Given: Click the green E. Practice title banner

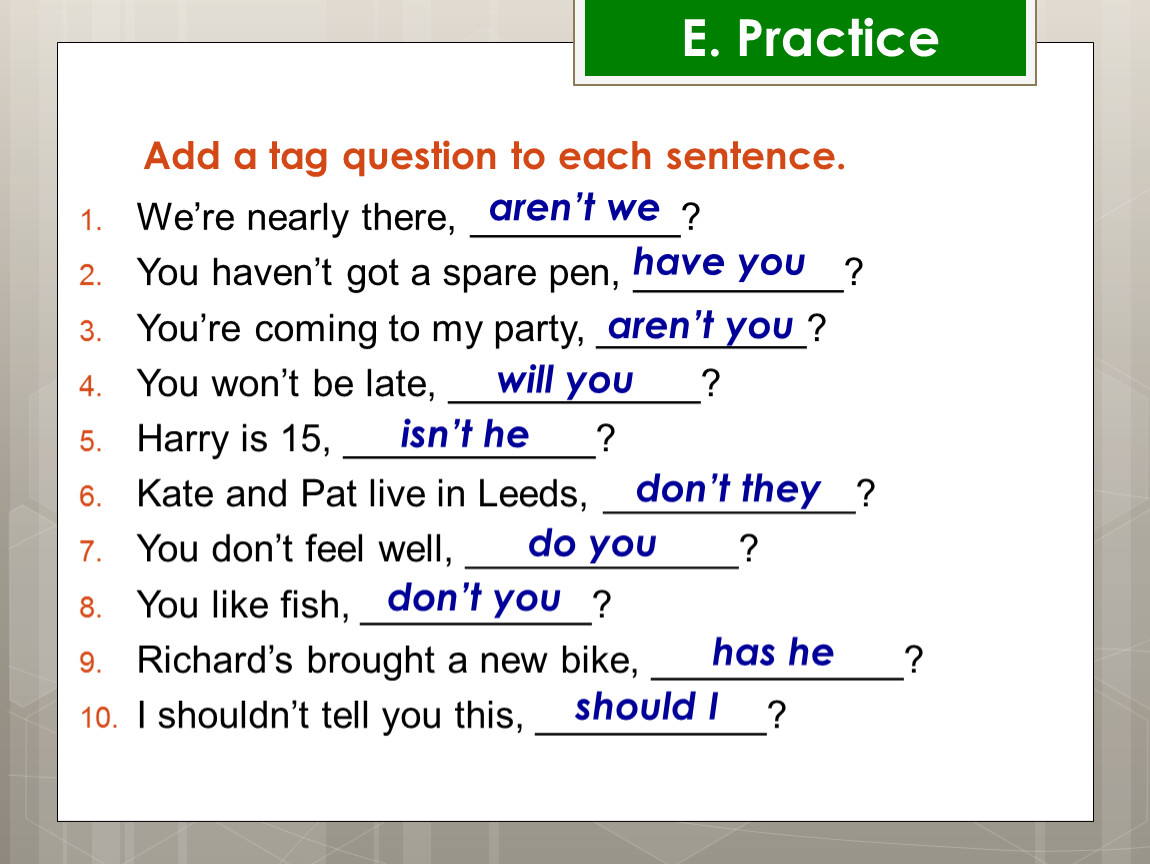Looking at the screenshot, I should click(x=805, y=38).
